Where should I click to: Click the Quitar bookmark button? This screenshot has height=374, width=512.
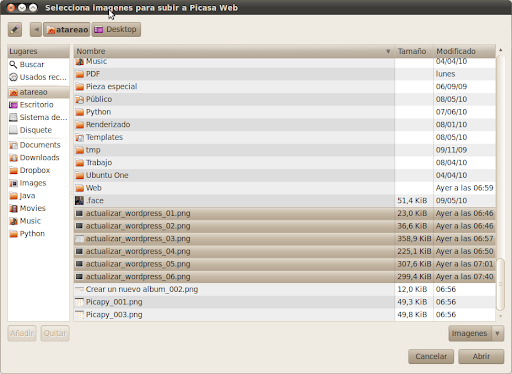pos(55,333)
